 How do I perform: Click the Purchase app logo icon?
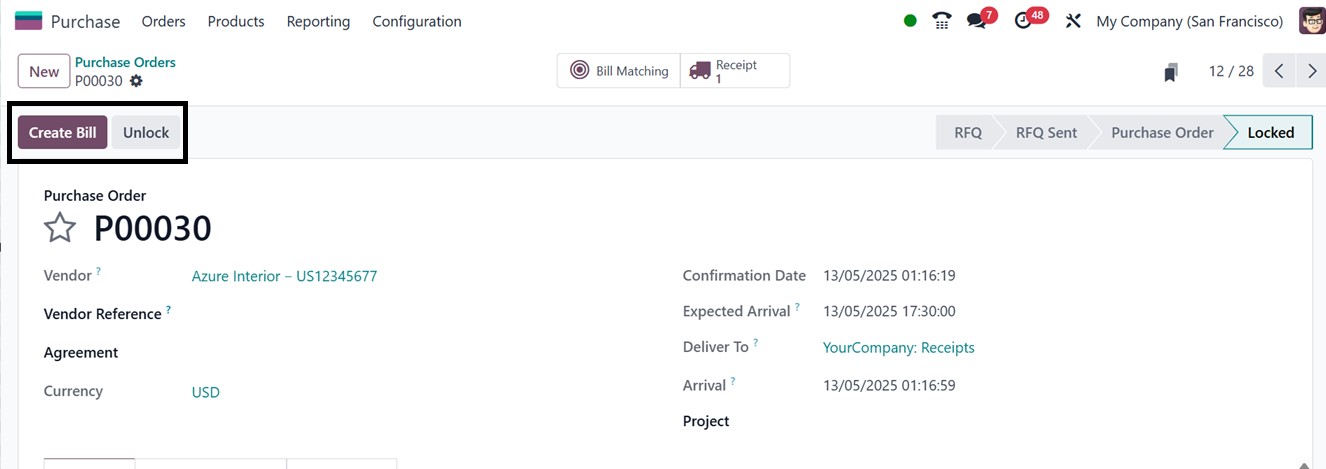(28, 21)
